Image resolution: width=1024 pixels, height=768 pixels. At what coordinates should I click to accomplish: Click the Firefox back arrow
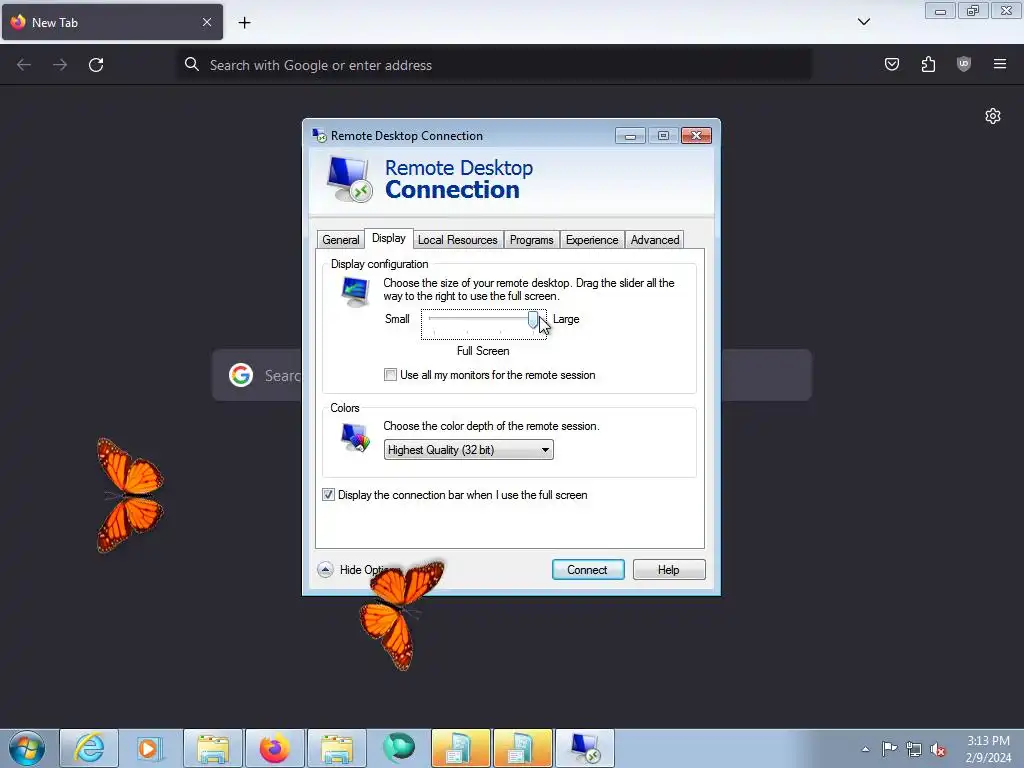tap(24, 65)
